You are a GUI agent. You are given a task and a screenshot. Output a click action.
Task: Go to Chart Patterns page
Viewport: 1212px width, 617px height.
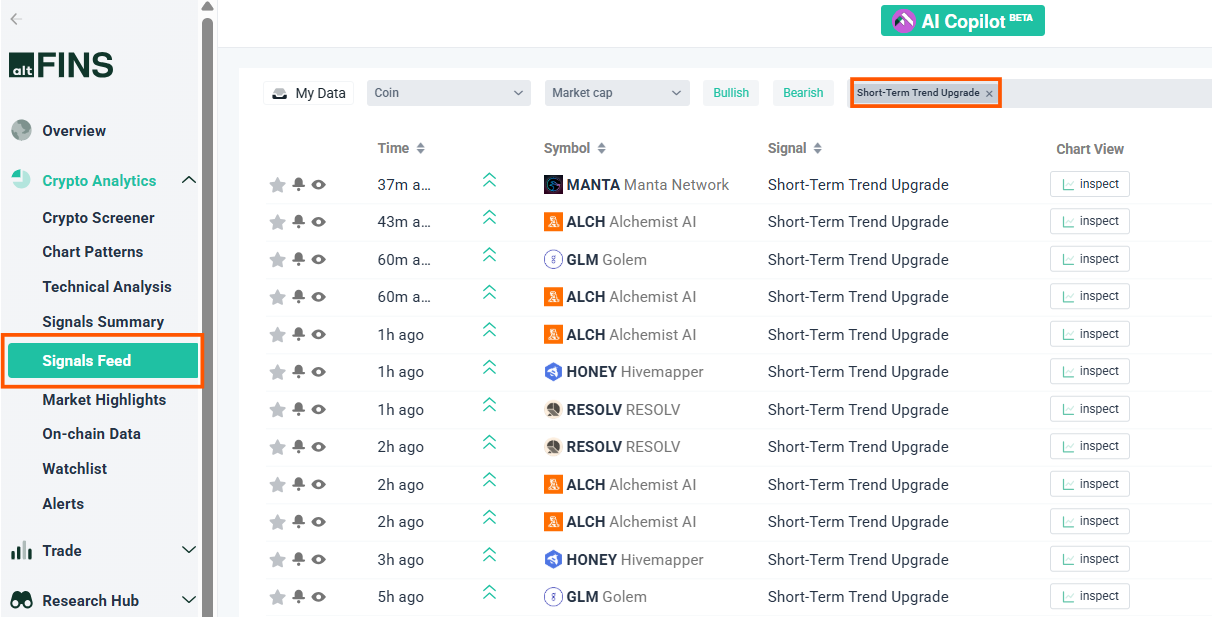click(x=92, y=252)
